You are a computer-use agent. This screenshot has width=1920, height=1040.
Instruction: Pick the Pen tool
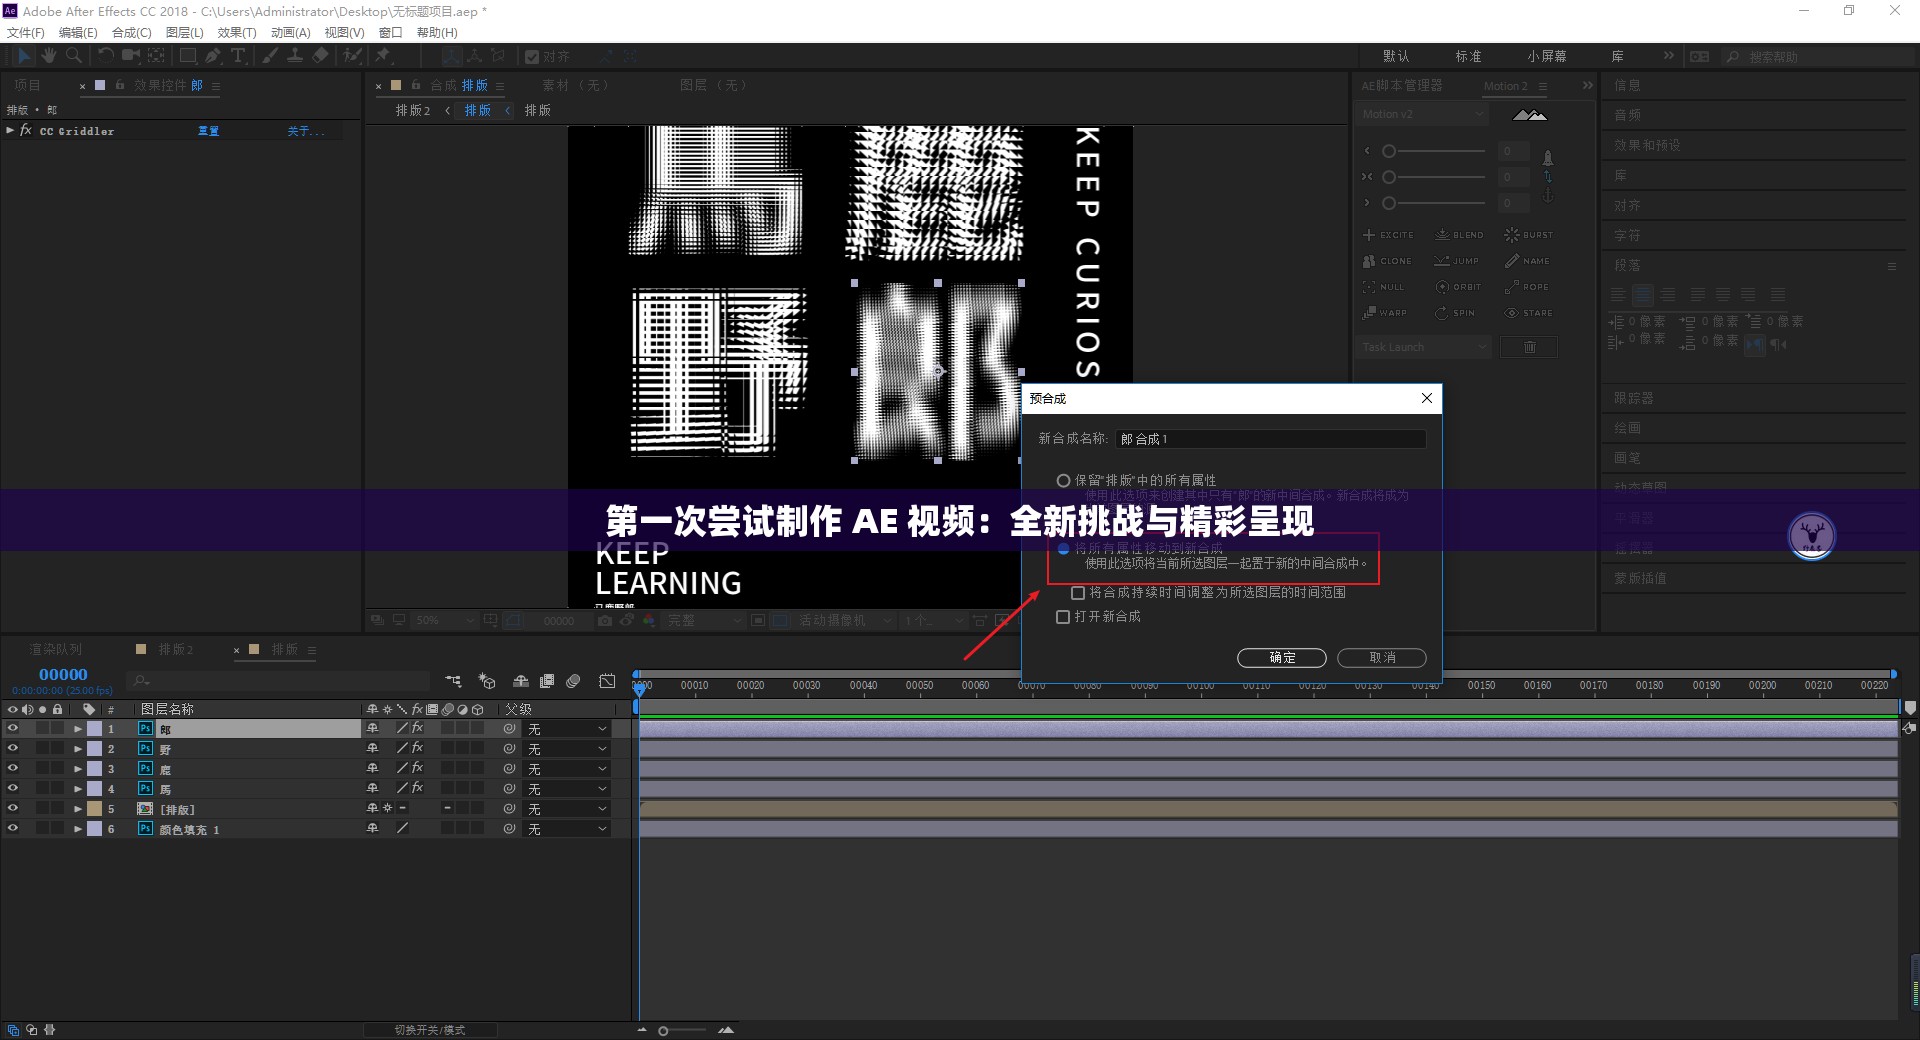(x=212, y=57)
